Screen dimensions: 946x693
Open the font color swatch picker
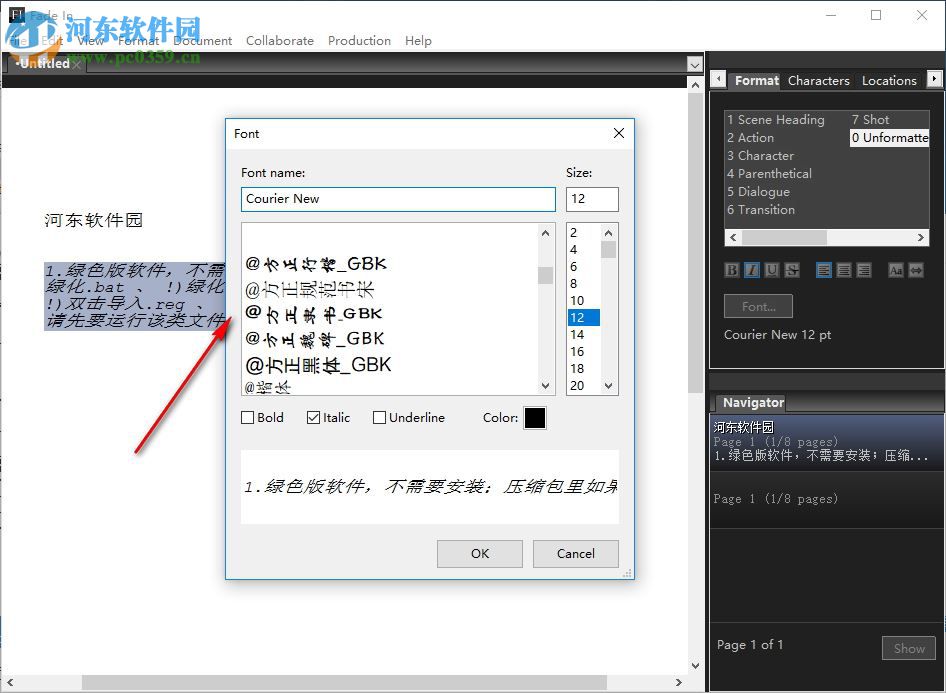(534, 418)
